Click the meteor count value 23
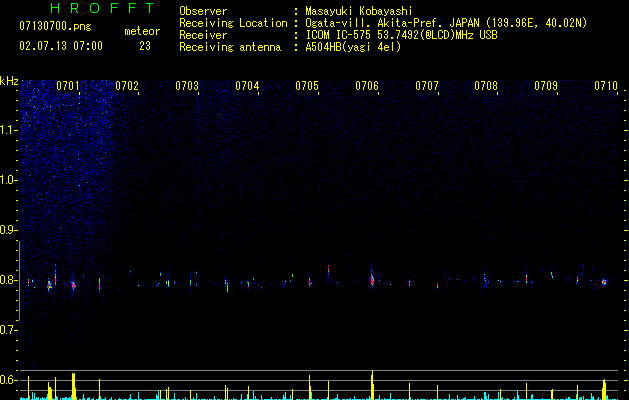 click(145, 46)
